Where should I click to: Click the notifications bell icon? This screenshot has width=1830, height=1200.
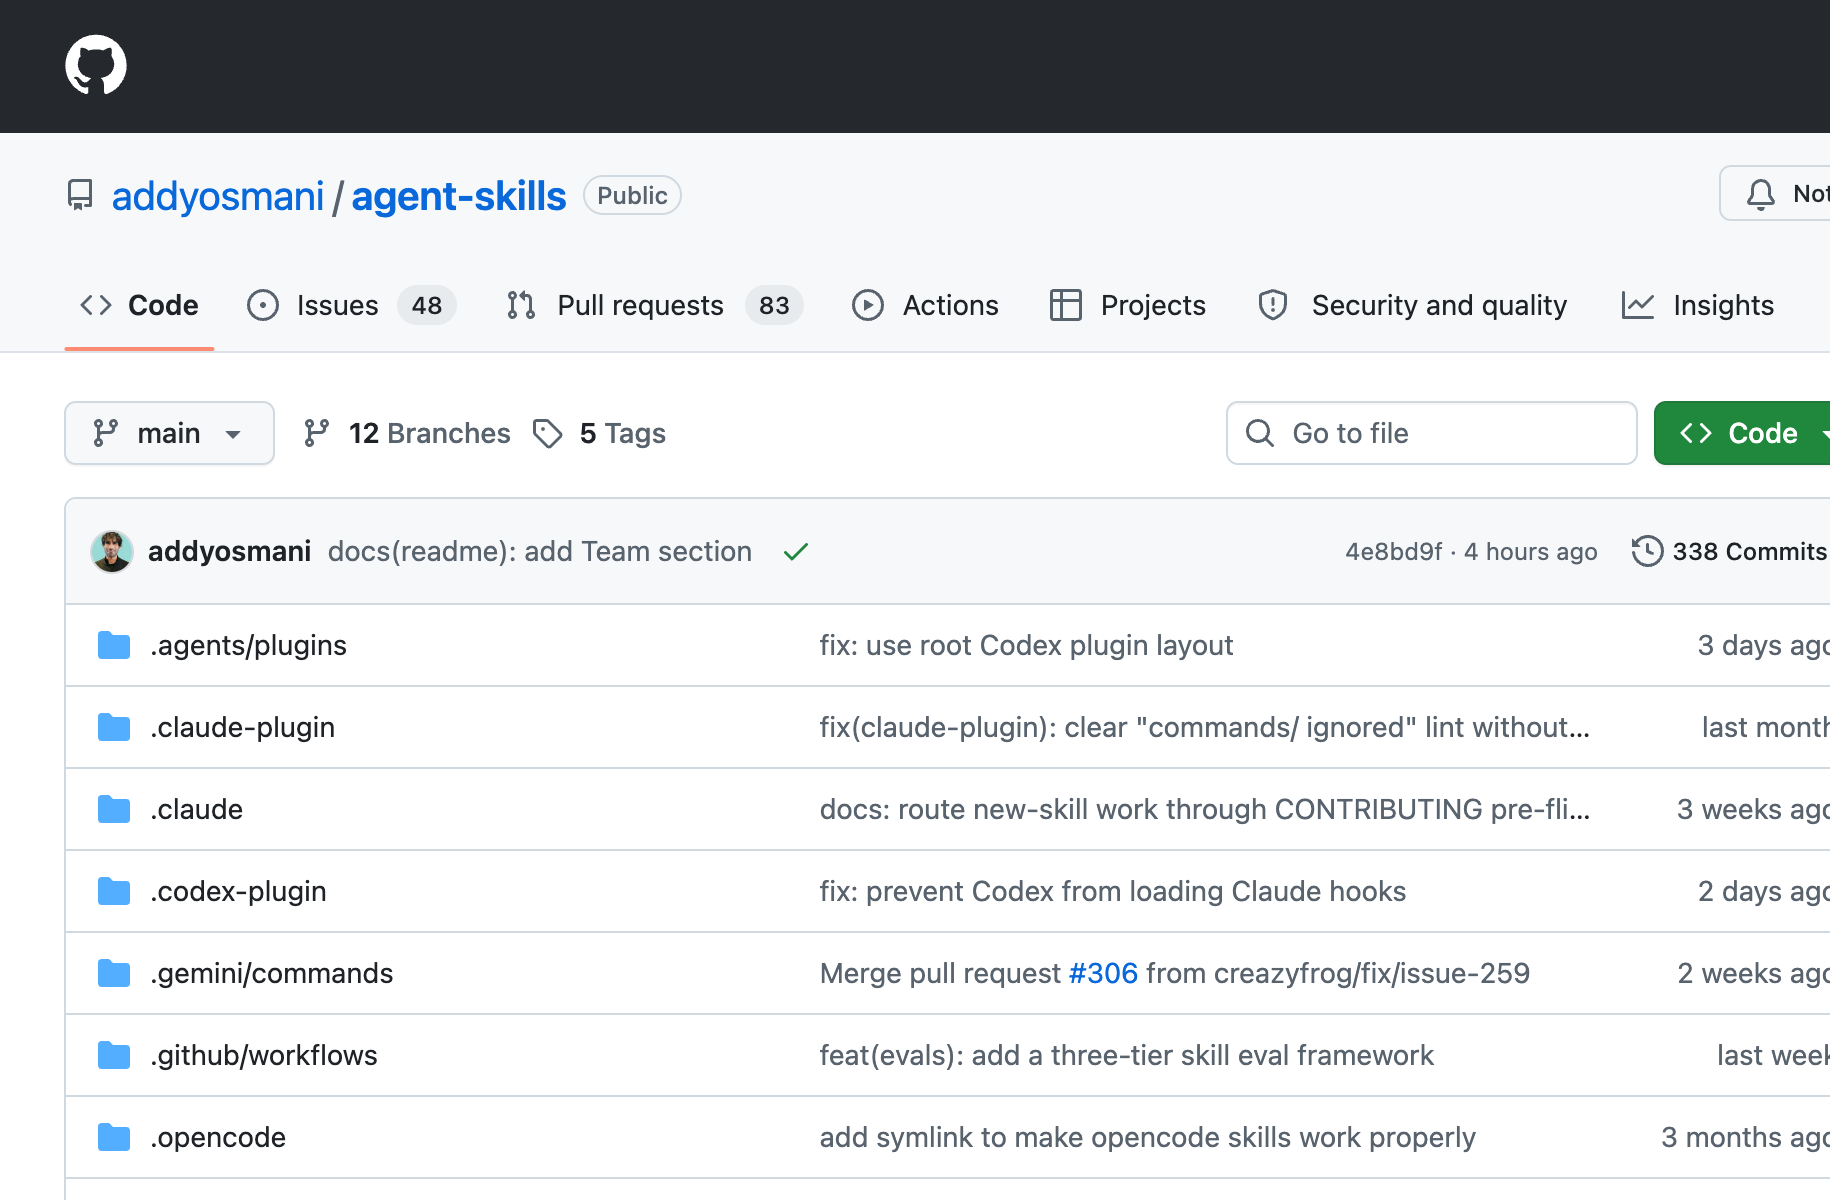[x=1761, y=194]
